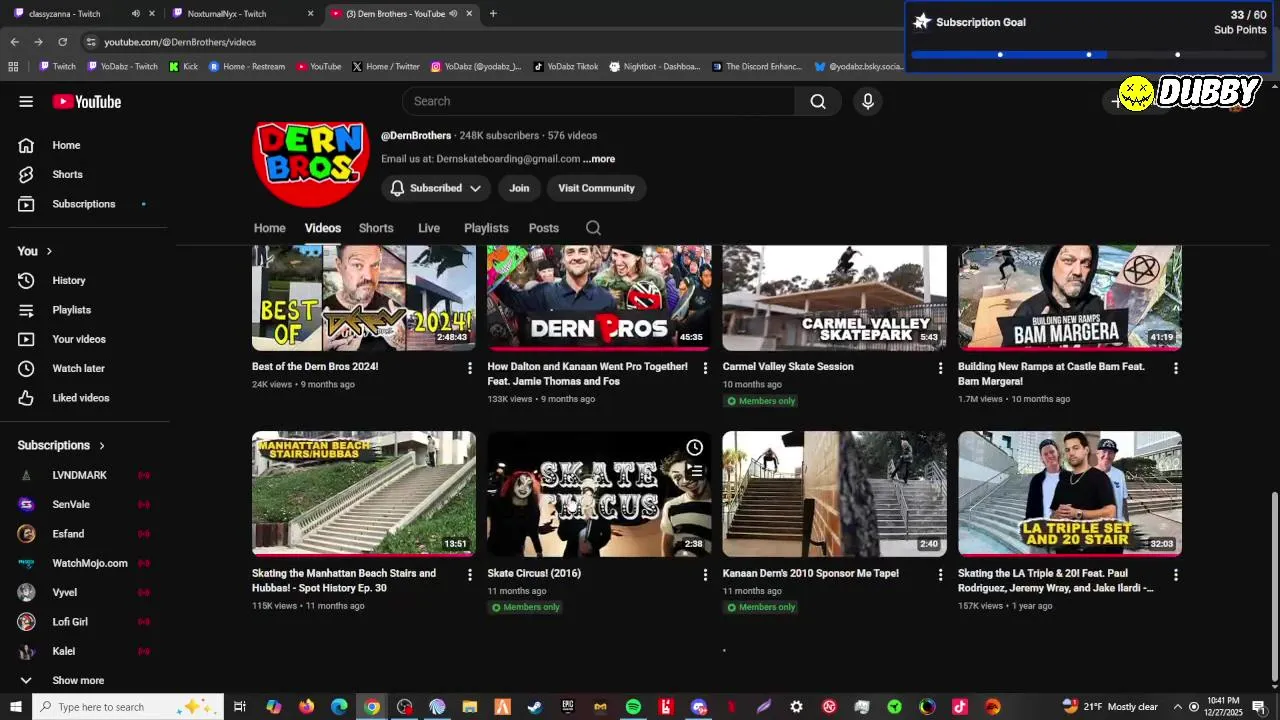Open the LA Triple Set and 20 Stair thumbnail
The height and width of the screenshot is (720, 1280).
pyautogui.click(x=1070, y=493)
